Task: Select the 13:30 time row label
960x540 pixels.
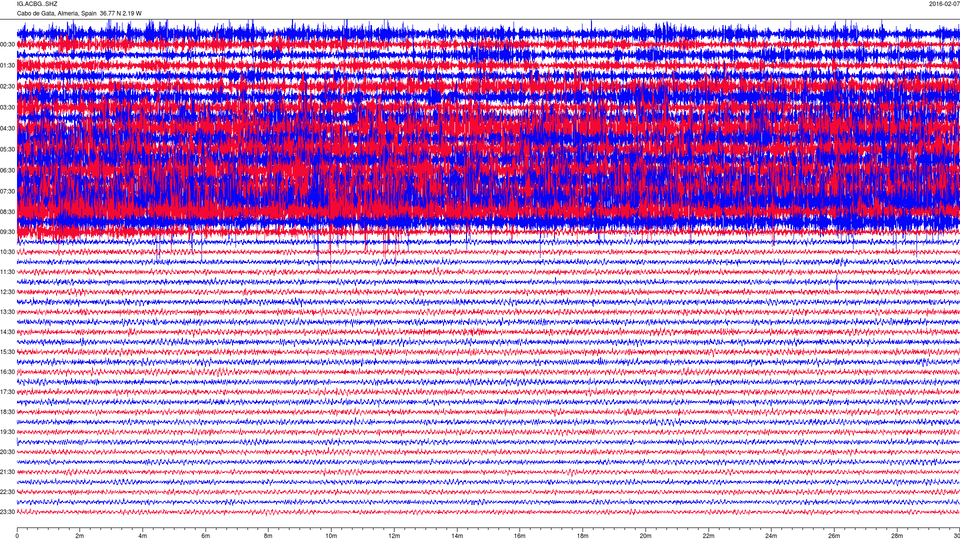Action: pos(7,312)
